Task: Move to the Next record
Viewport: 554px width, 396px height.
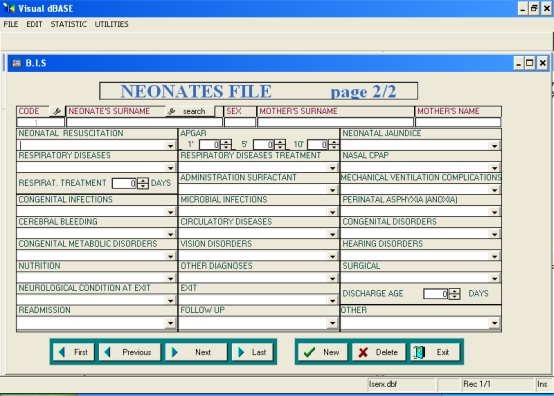Action: 196,352
